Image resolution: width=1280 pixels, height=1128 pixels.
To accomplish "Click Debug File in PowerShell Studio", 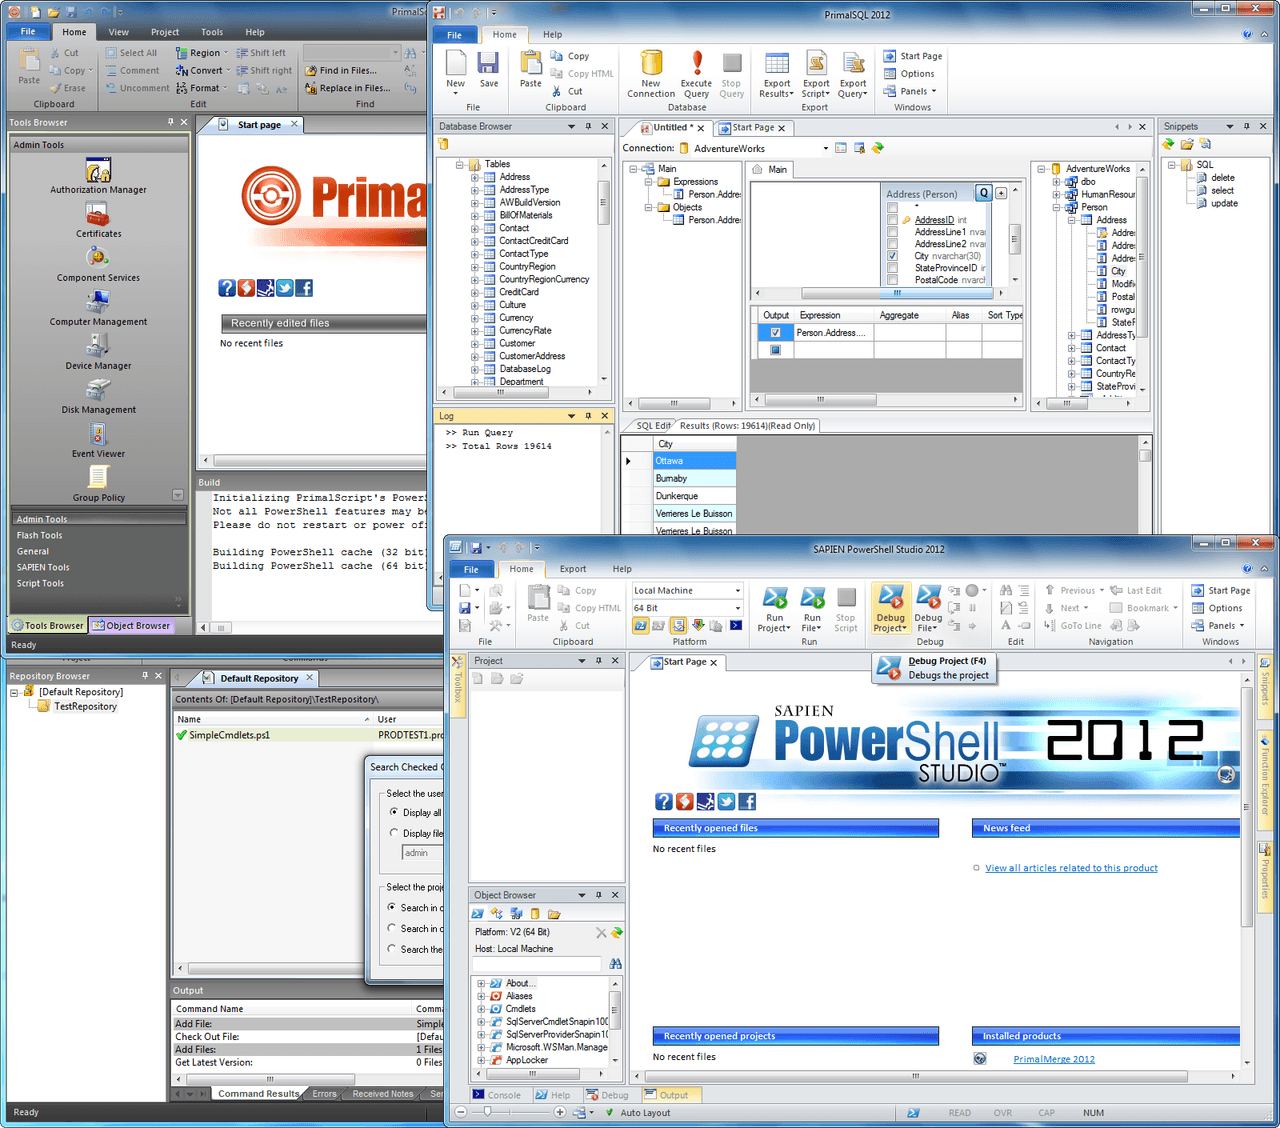I will [928, 609].
